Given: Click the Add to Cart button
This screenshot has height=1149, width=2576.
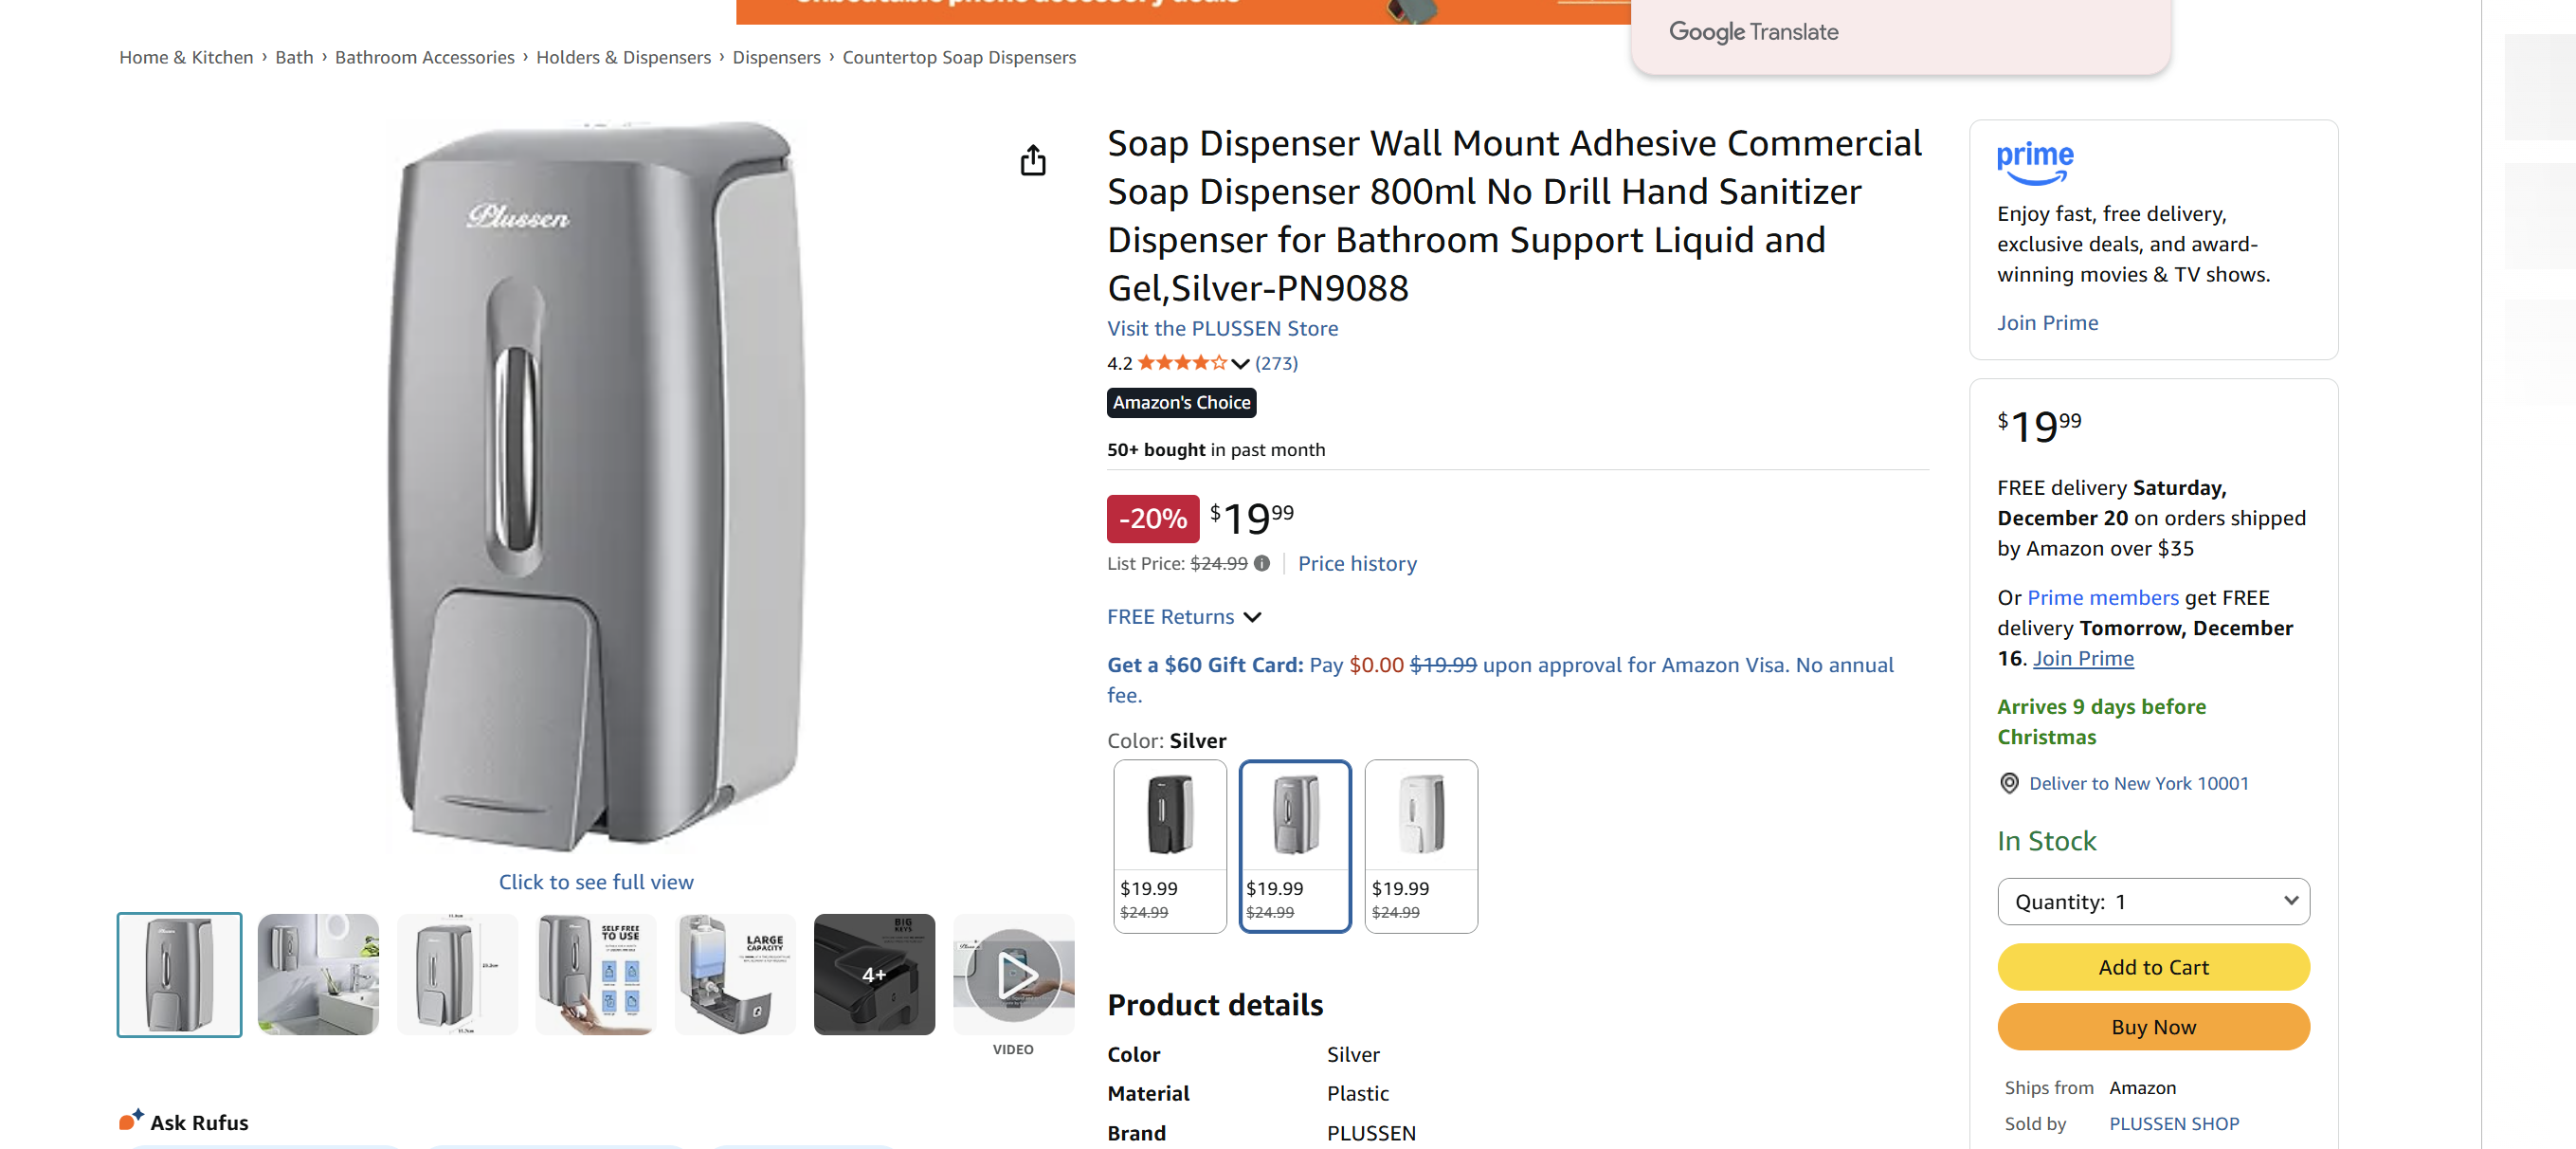Looking at the screenshot, I should pyautogui.click(x=2153, y=966).
